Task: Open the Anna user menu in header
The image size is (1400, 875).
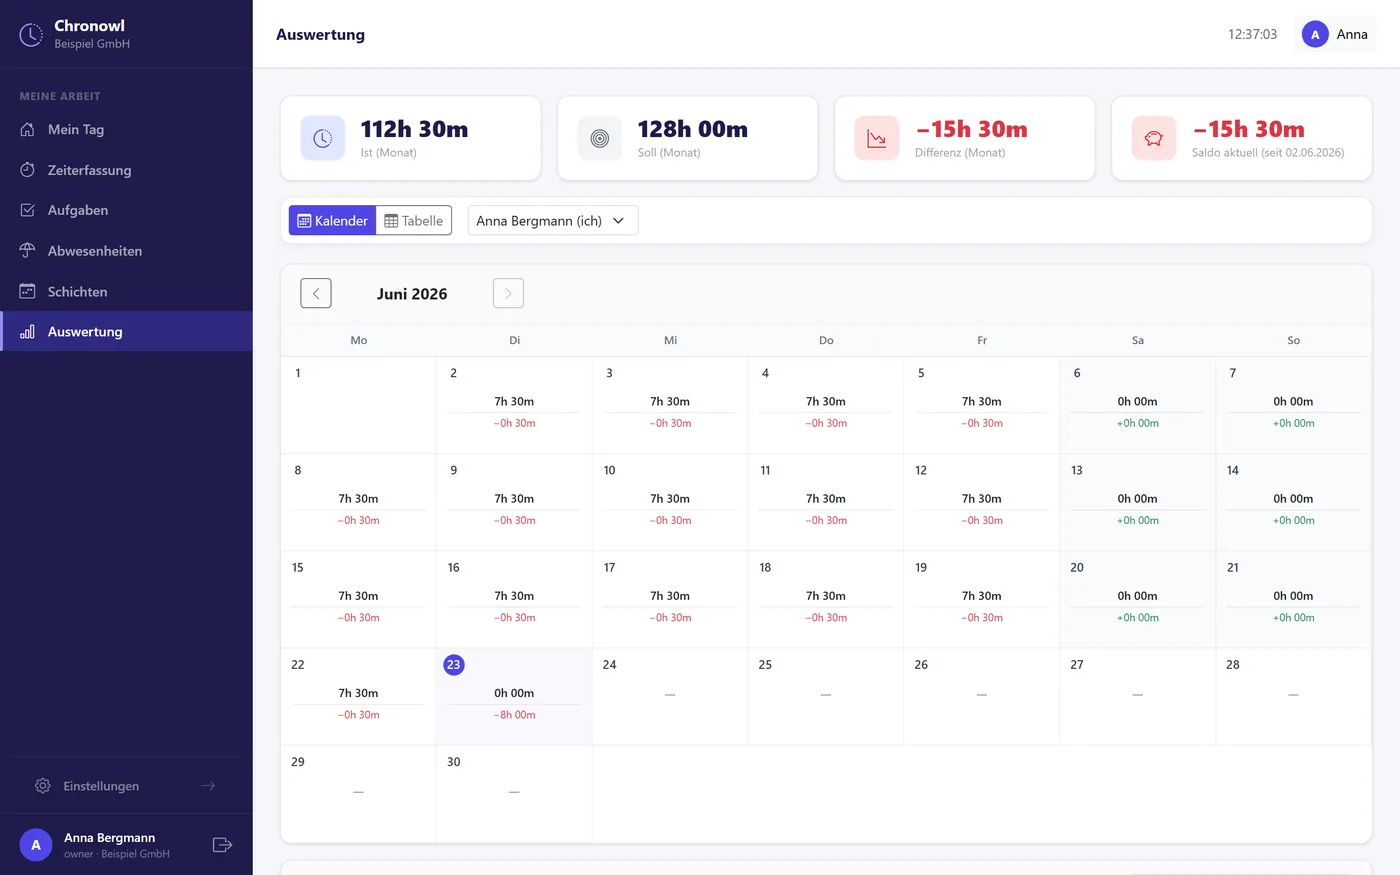Action: 1335,34
